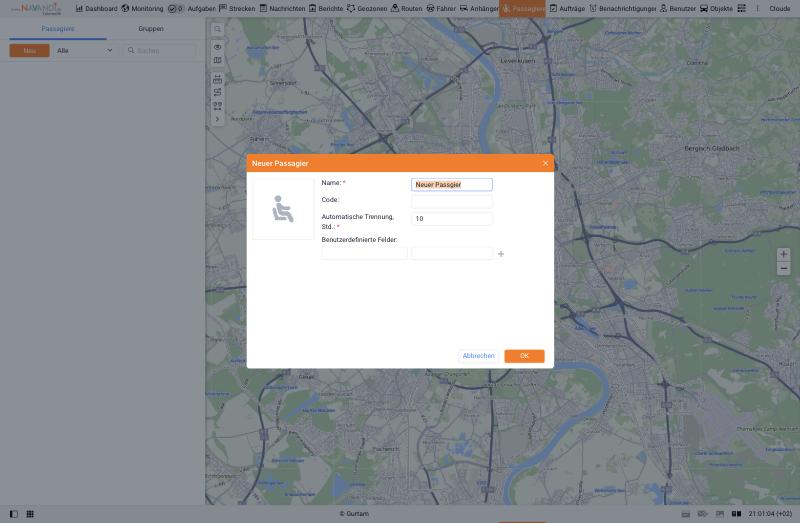Zoom out on the map
The height and width of the screenshot is (523, 800).
[783, 268]
